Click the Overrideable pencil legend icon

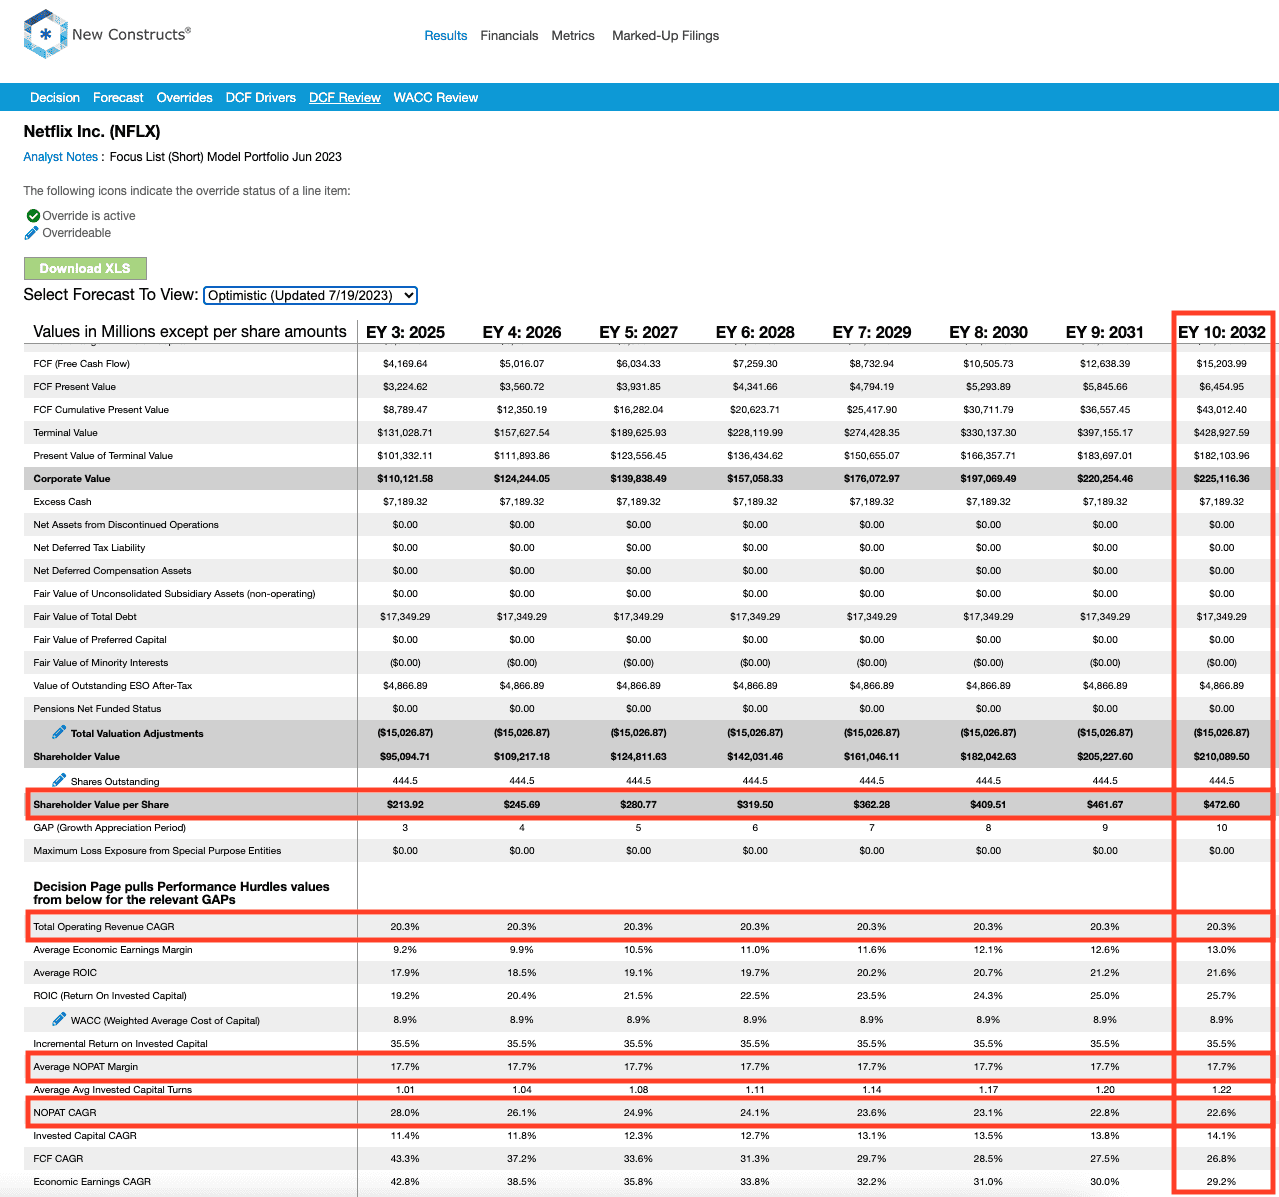tap(33, 233)
